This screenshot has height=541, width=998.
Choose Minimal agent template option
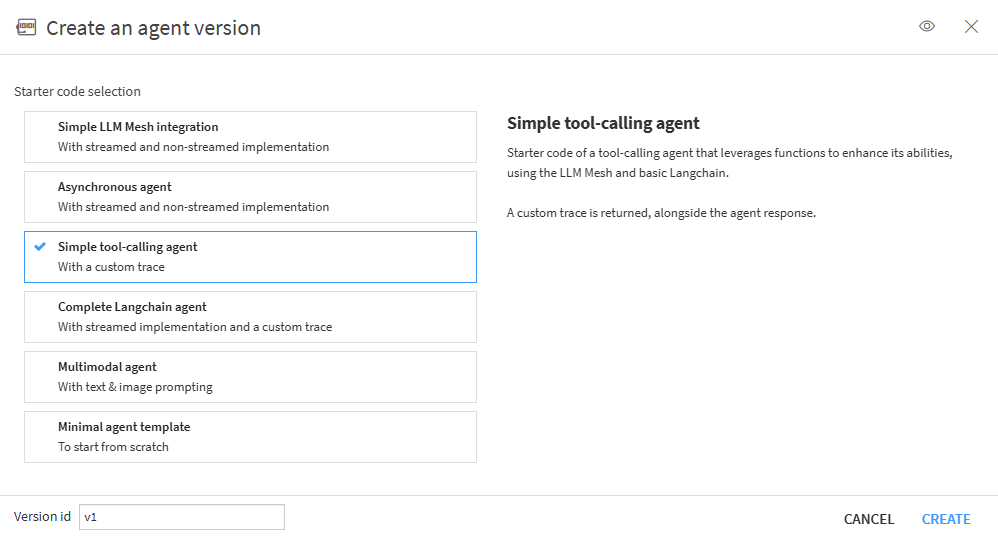(250, 437)
